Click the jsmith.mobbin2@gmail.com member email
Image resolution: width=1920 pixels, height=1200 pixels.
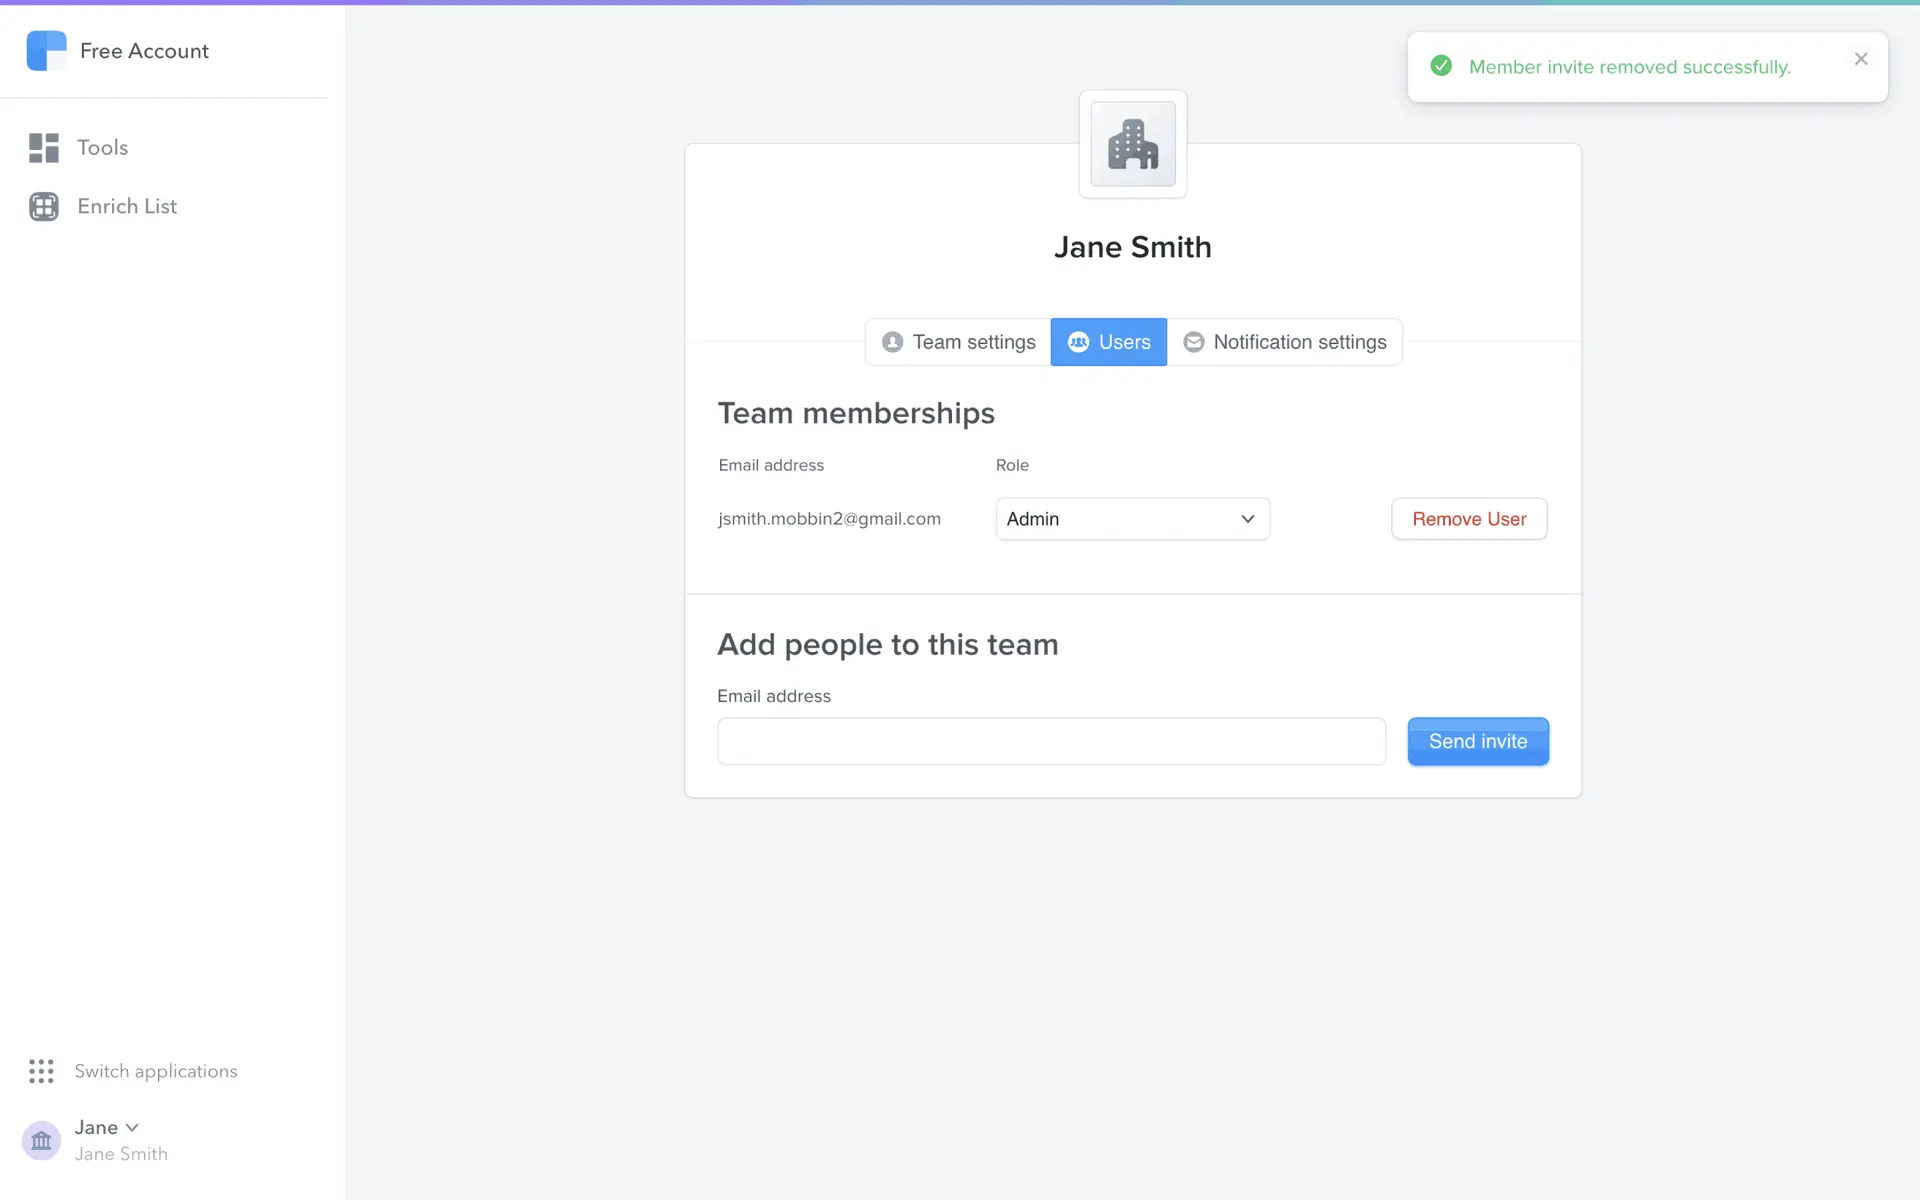tap(829, 519)
